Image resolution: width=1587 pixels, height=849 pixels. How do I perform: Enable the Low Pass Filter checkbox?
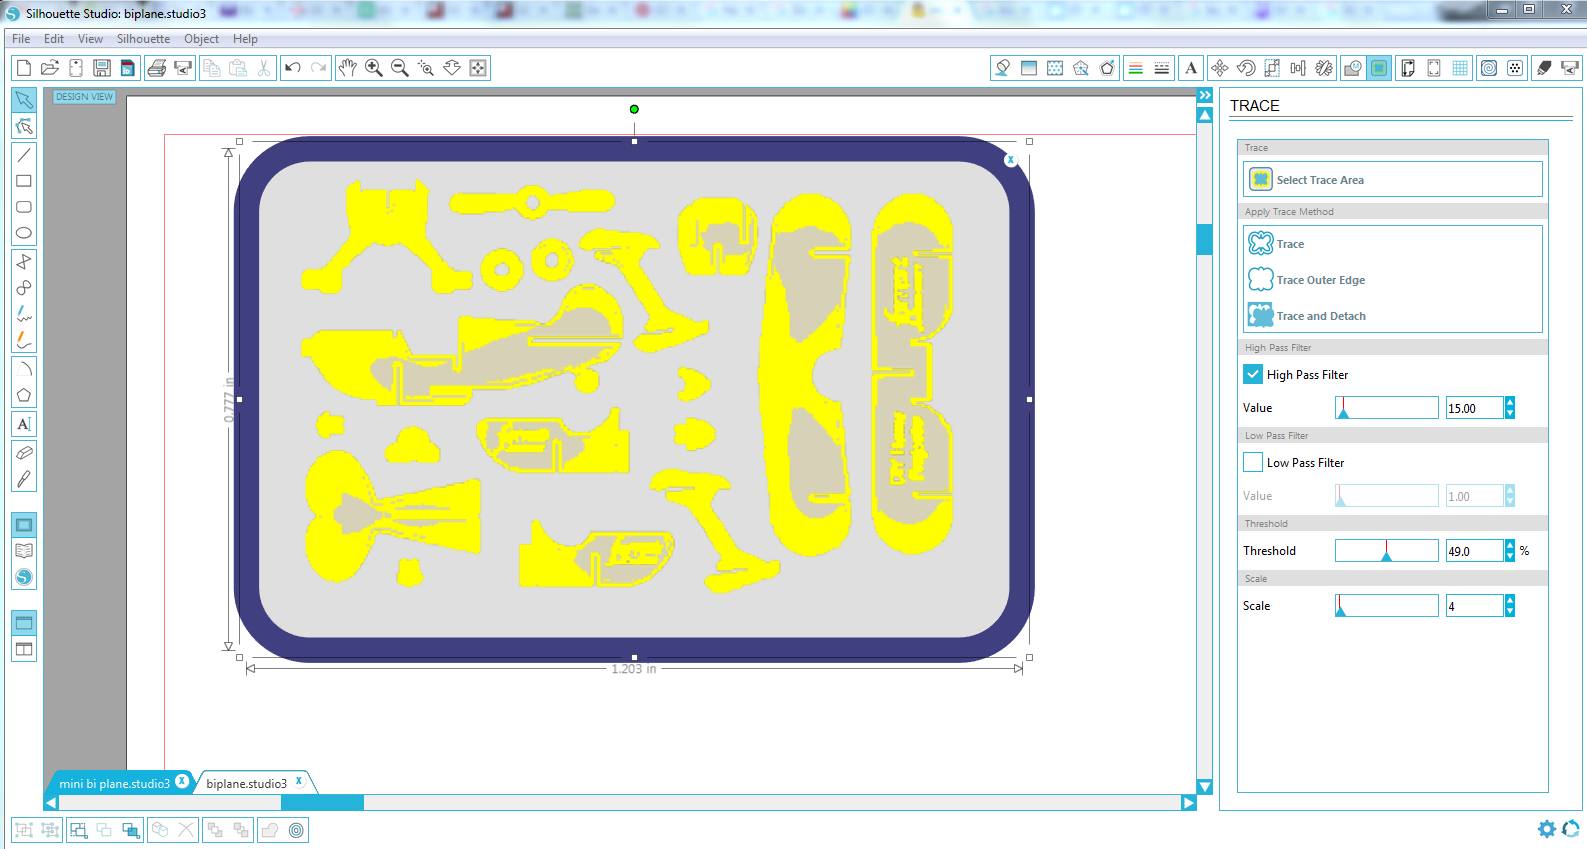(x=1253, y=462)
